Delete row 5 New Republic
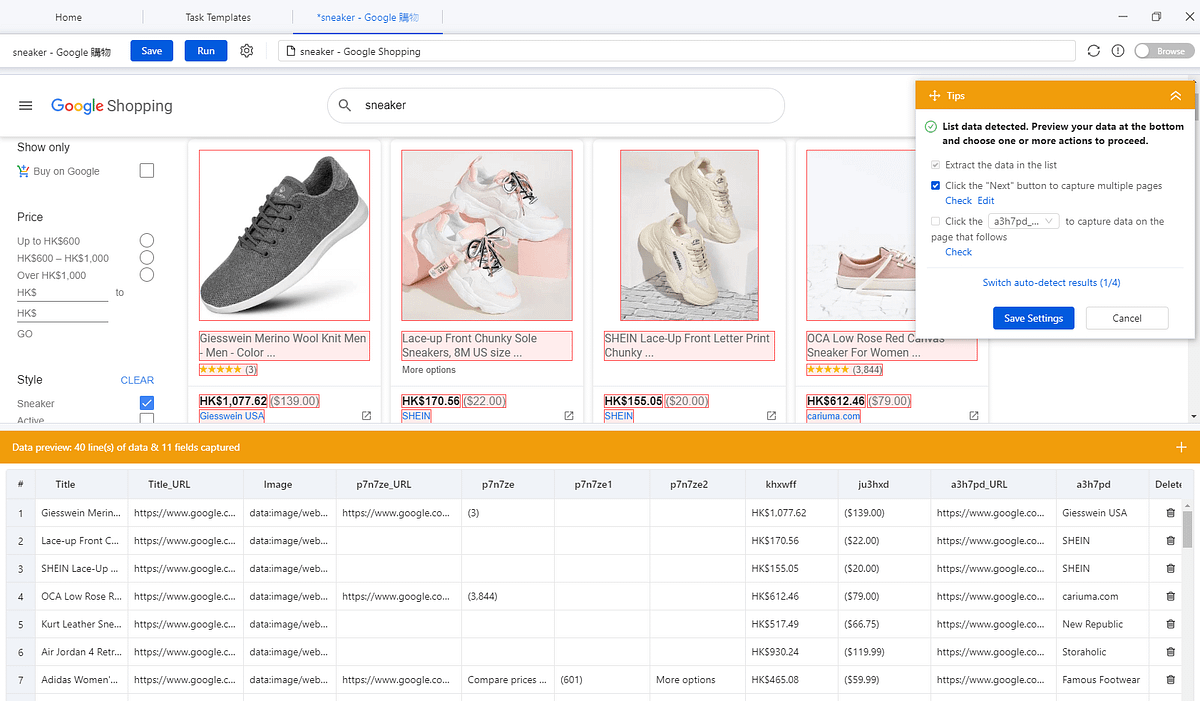The width and height of the screenshot is (1200, 701). tap(1170, 624)
